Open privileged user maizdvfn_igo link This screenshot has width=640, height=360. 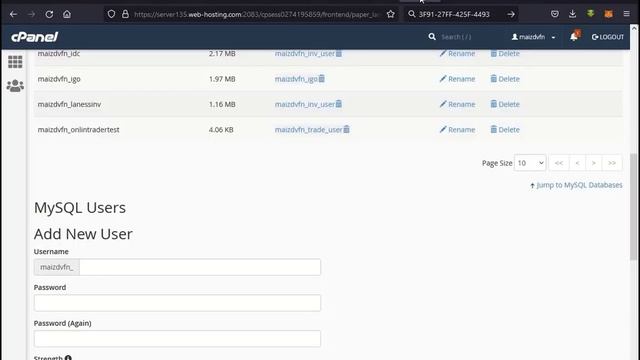click(x=296, y=79)
